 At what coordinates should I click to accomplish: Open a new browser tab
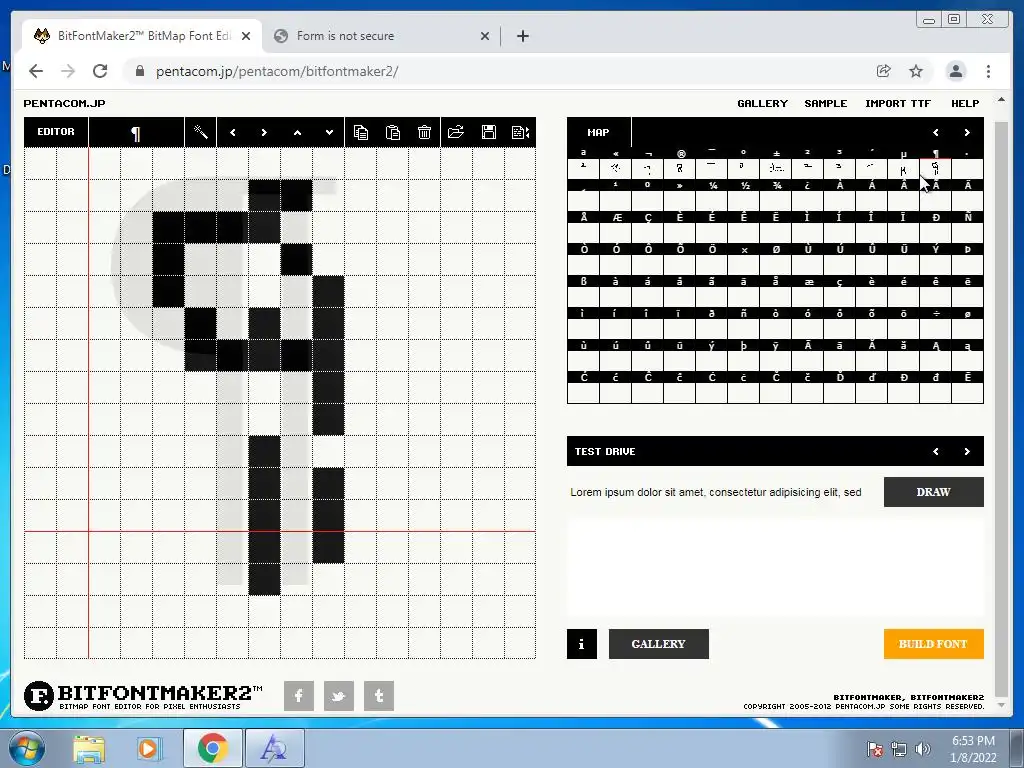(522, 36)
